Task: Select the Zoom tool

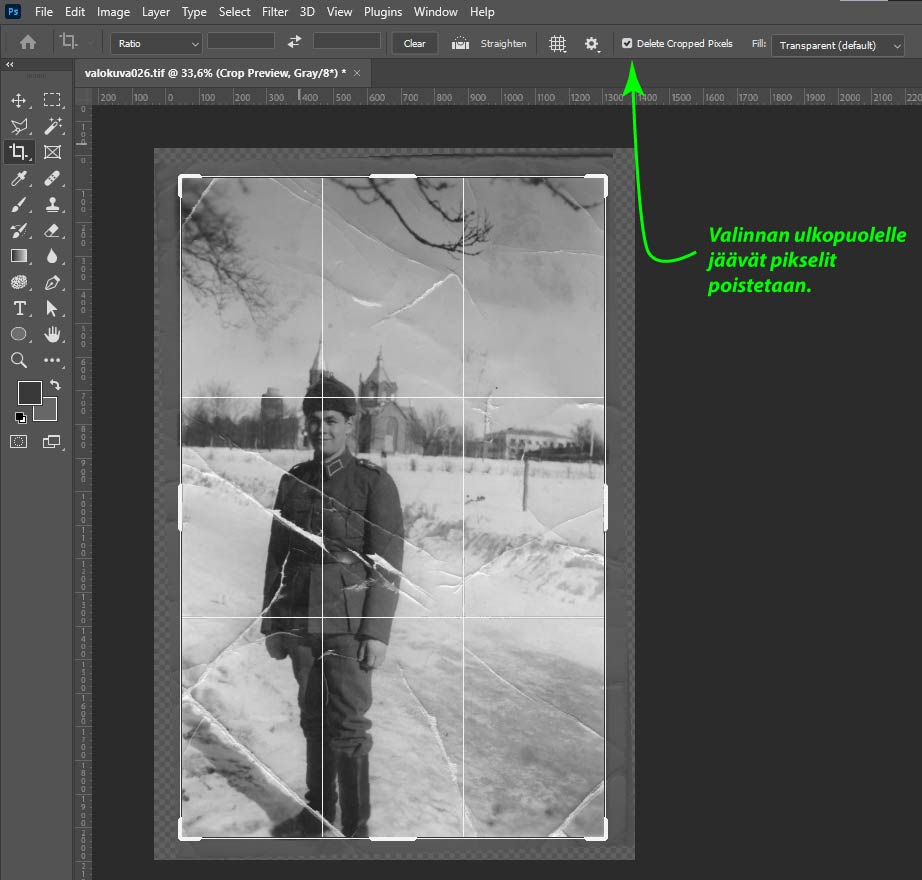Action: [19, 360]
